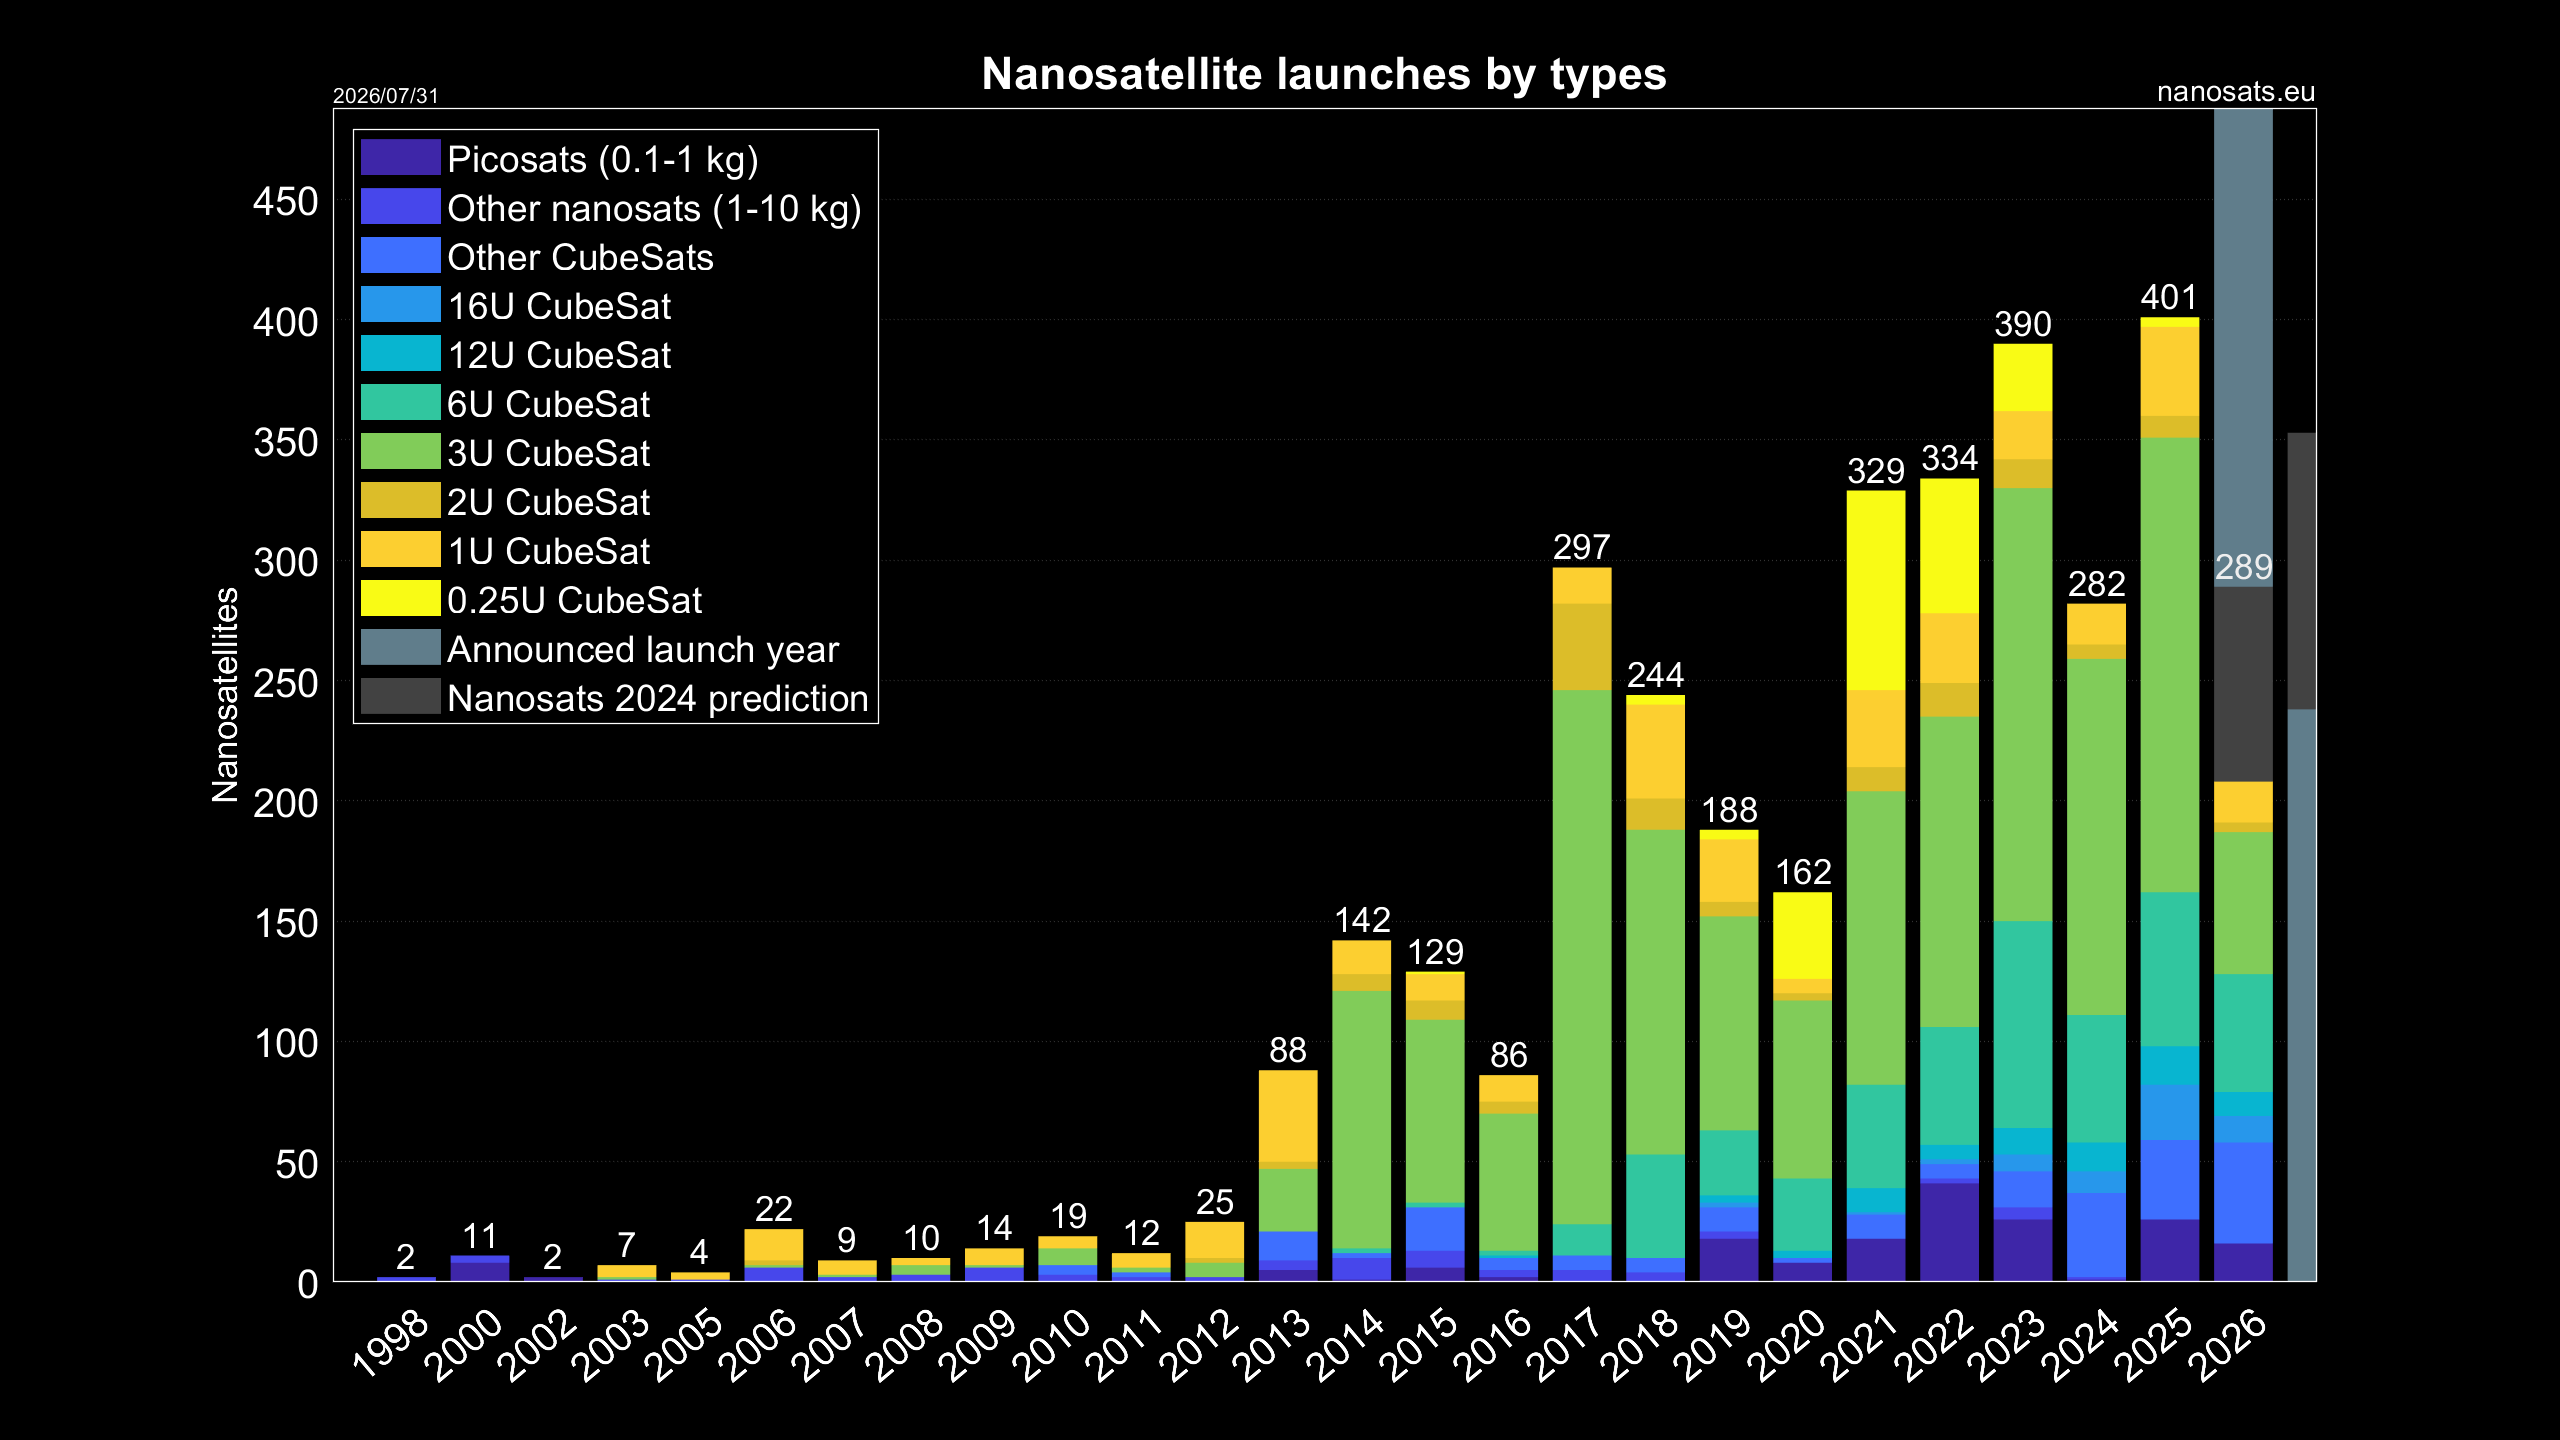This screenshot has height=1440, width=2560.
Task: Click the chart title 'Nanosatellite launches by types'
Action: (x=1324, y=74)
